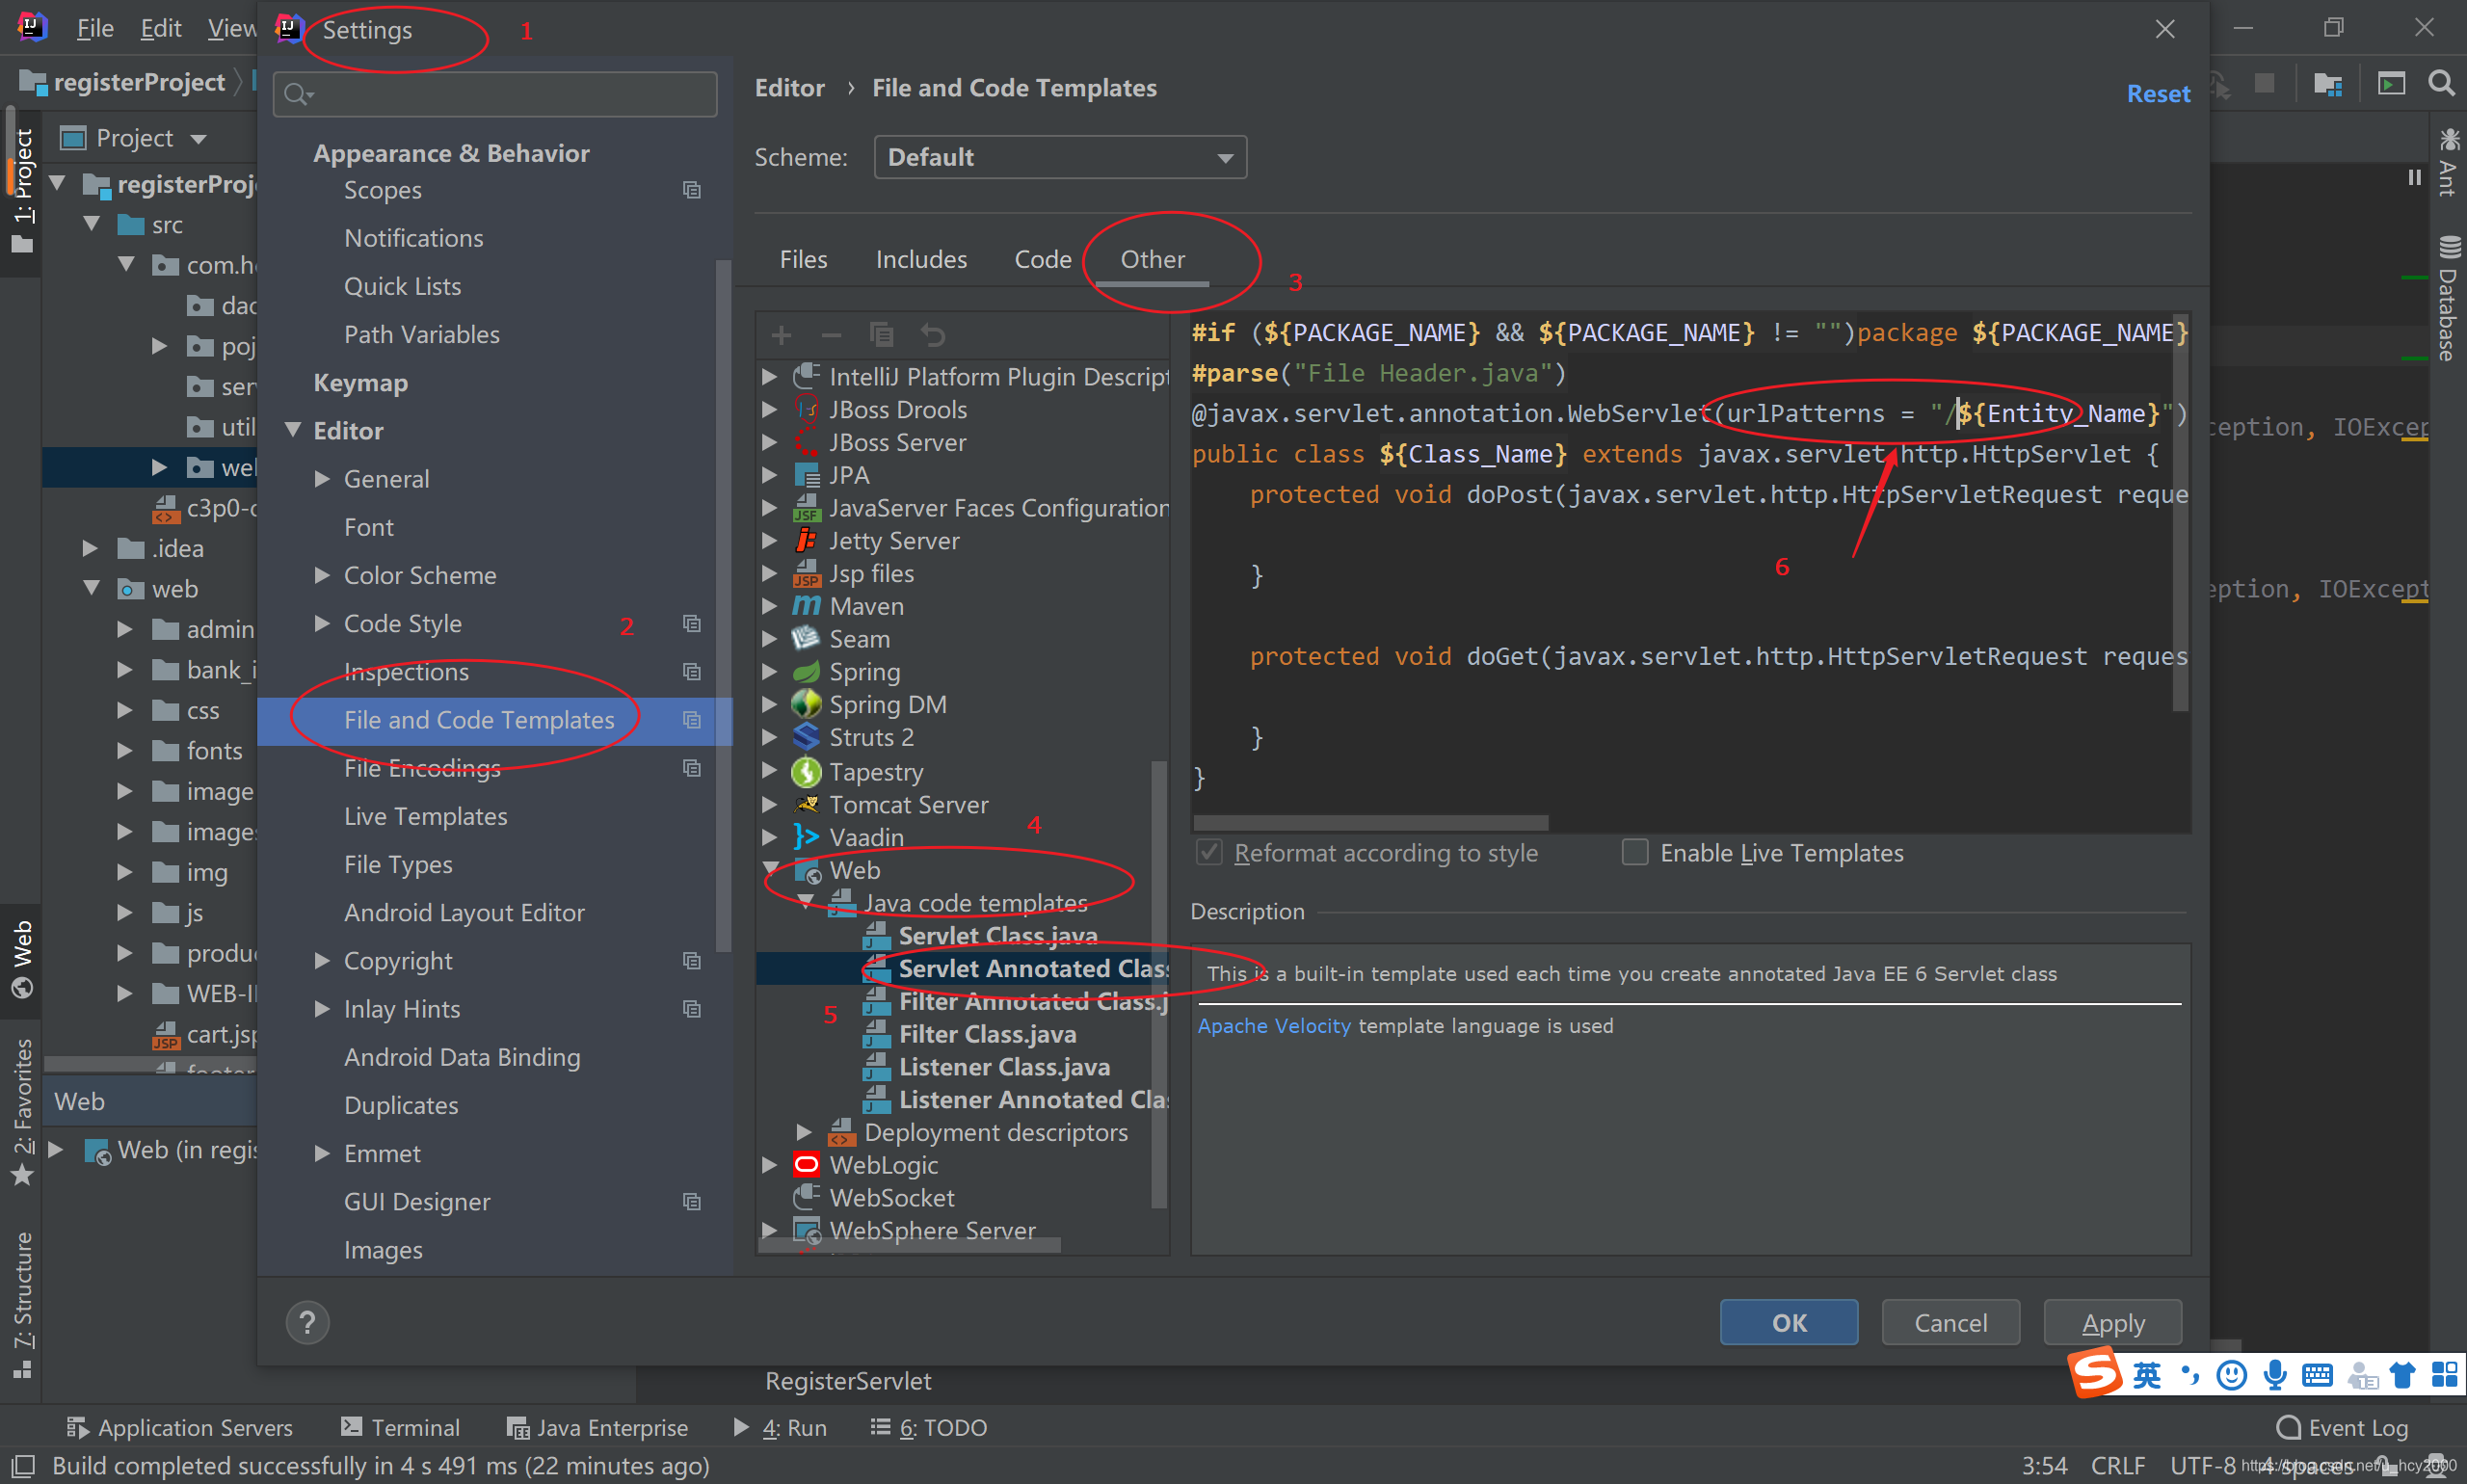
Task: Click the GUI Designer project-level icon
Action: 691,1202
